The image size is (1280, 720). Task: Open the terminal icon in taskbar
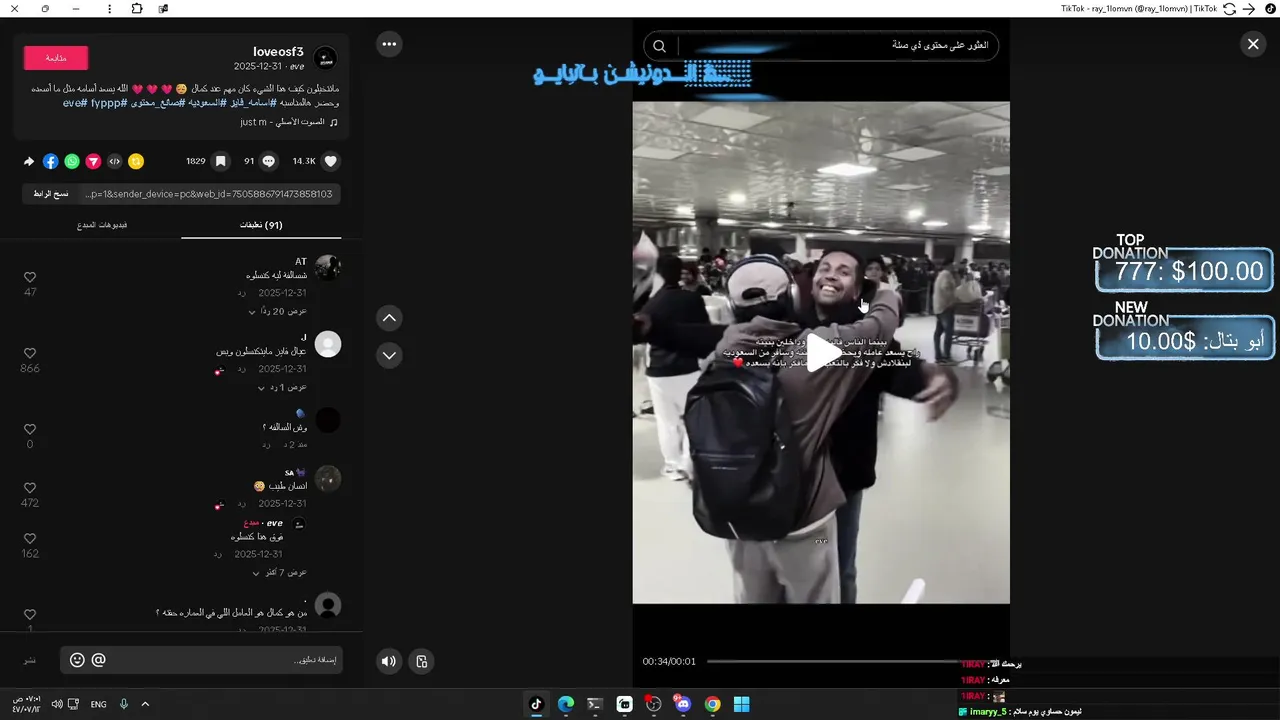point(594,704)
